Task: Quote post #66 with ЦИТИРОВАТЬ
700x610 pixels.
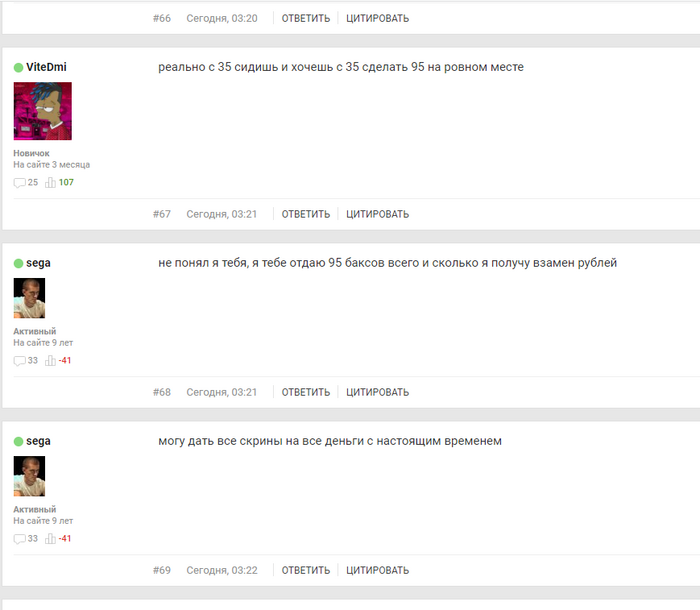Action: 378,18
